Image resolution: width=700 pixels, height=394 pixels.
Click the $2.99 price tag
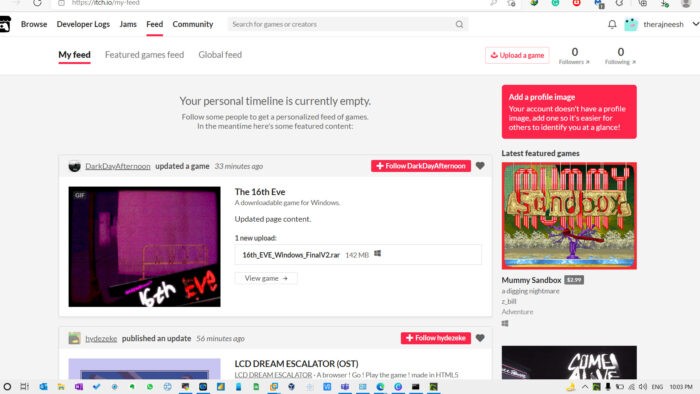pyautogui.click(x=574, y=280)
